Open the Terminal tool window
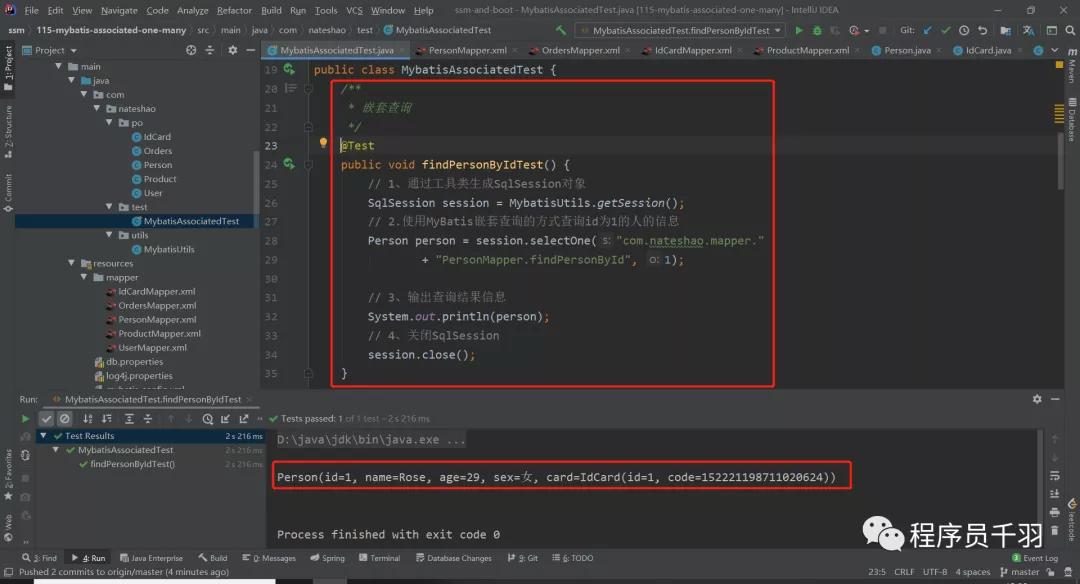1080x584 pixels. coord(380,558)
